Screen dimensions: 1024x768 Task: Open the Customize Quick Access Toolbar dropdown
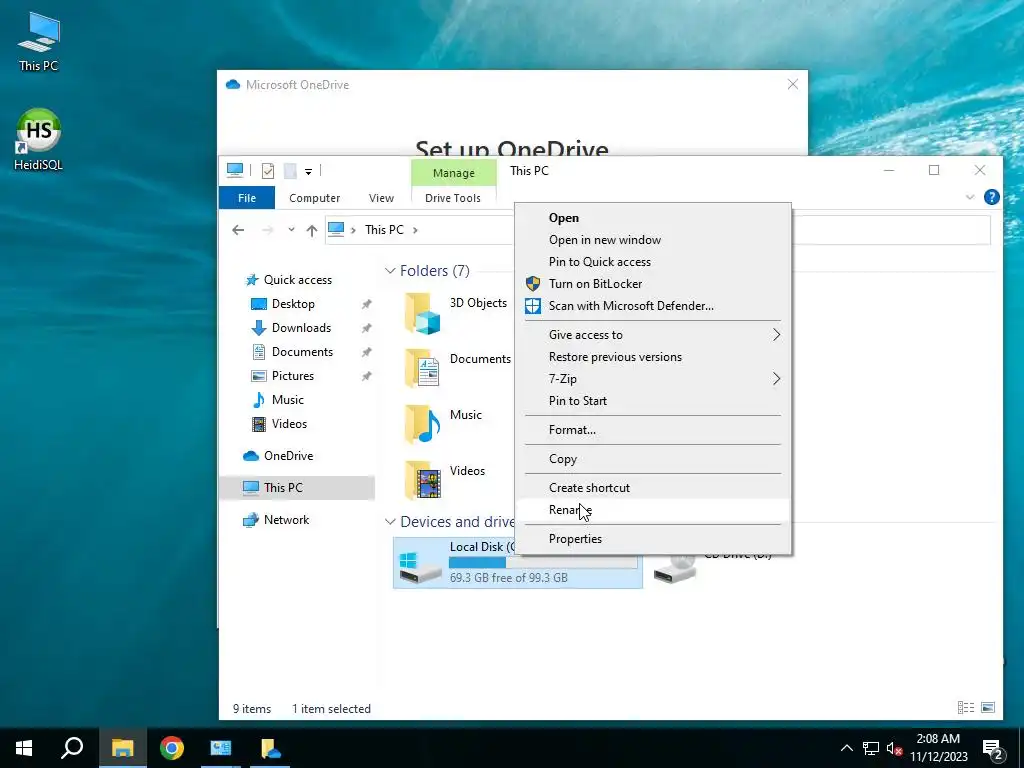(x=308, y=172)
